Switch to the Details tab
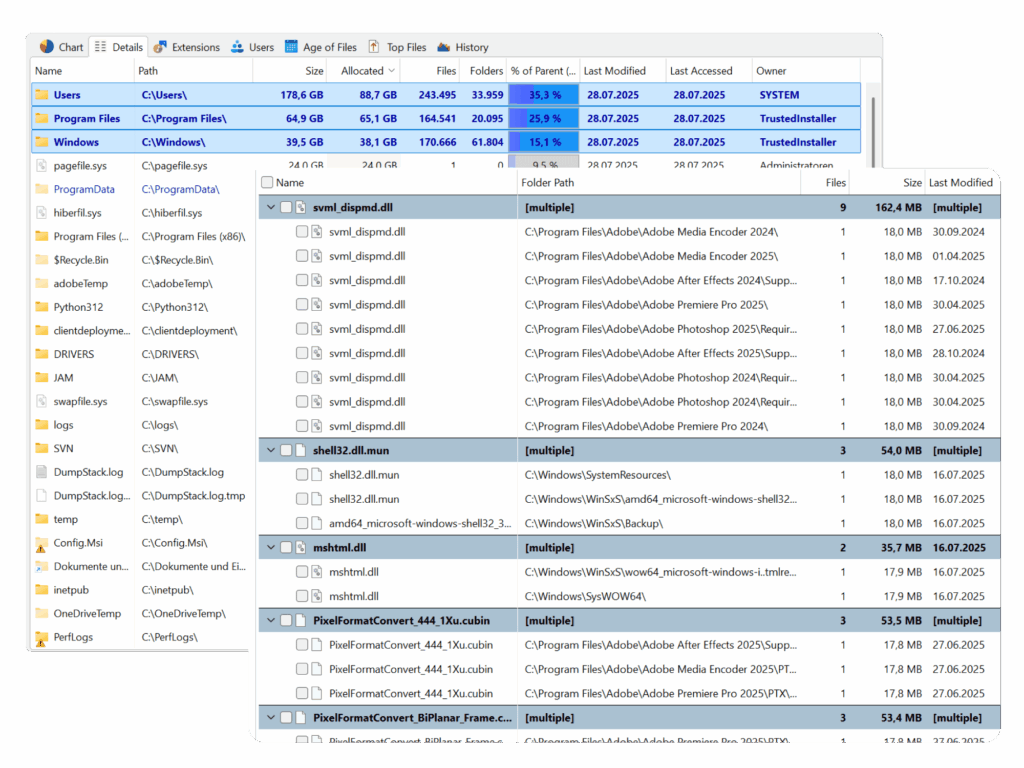 (118, 47)
